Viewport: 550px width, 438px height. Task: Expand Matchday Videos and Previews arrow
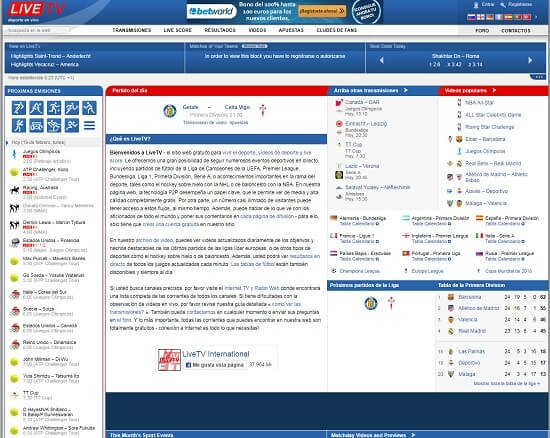point(413,435)
